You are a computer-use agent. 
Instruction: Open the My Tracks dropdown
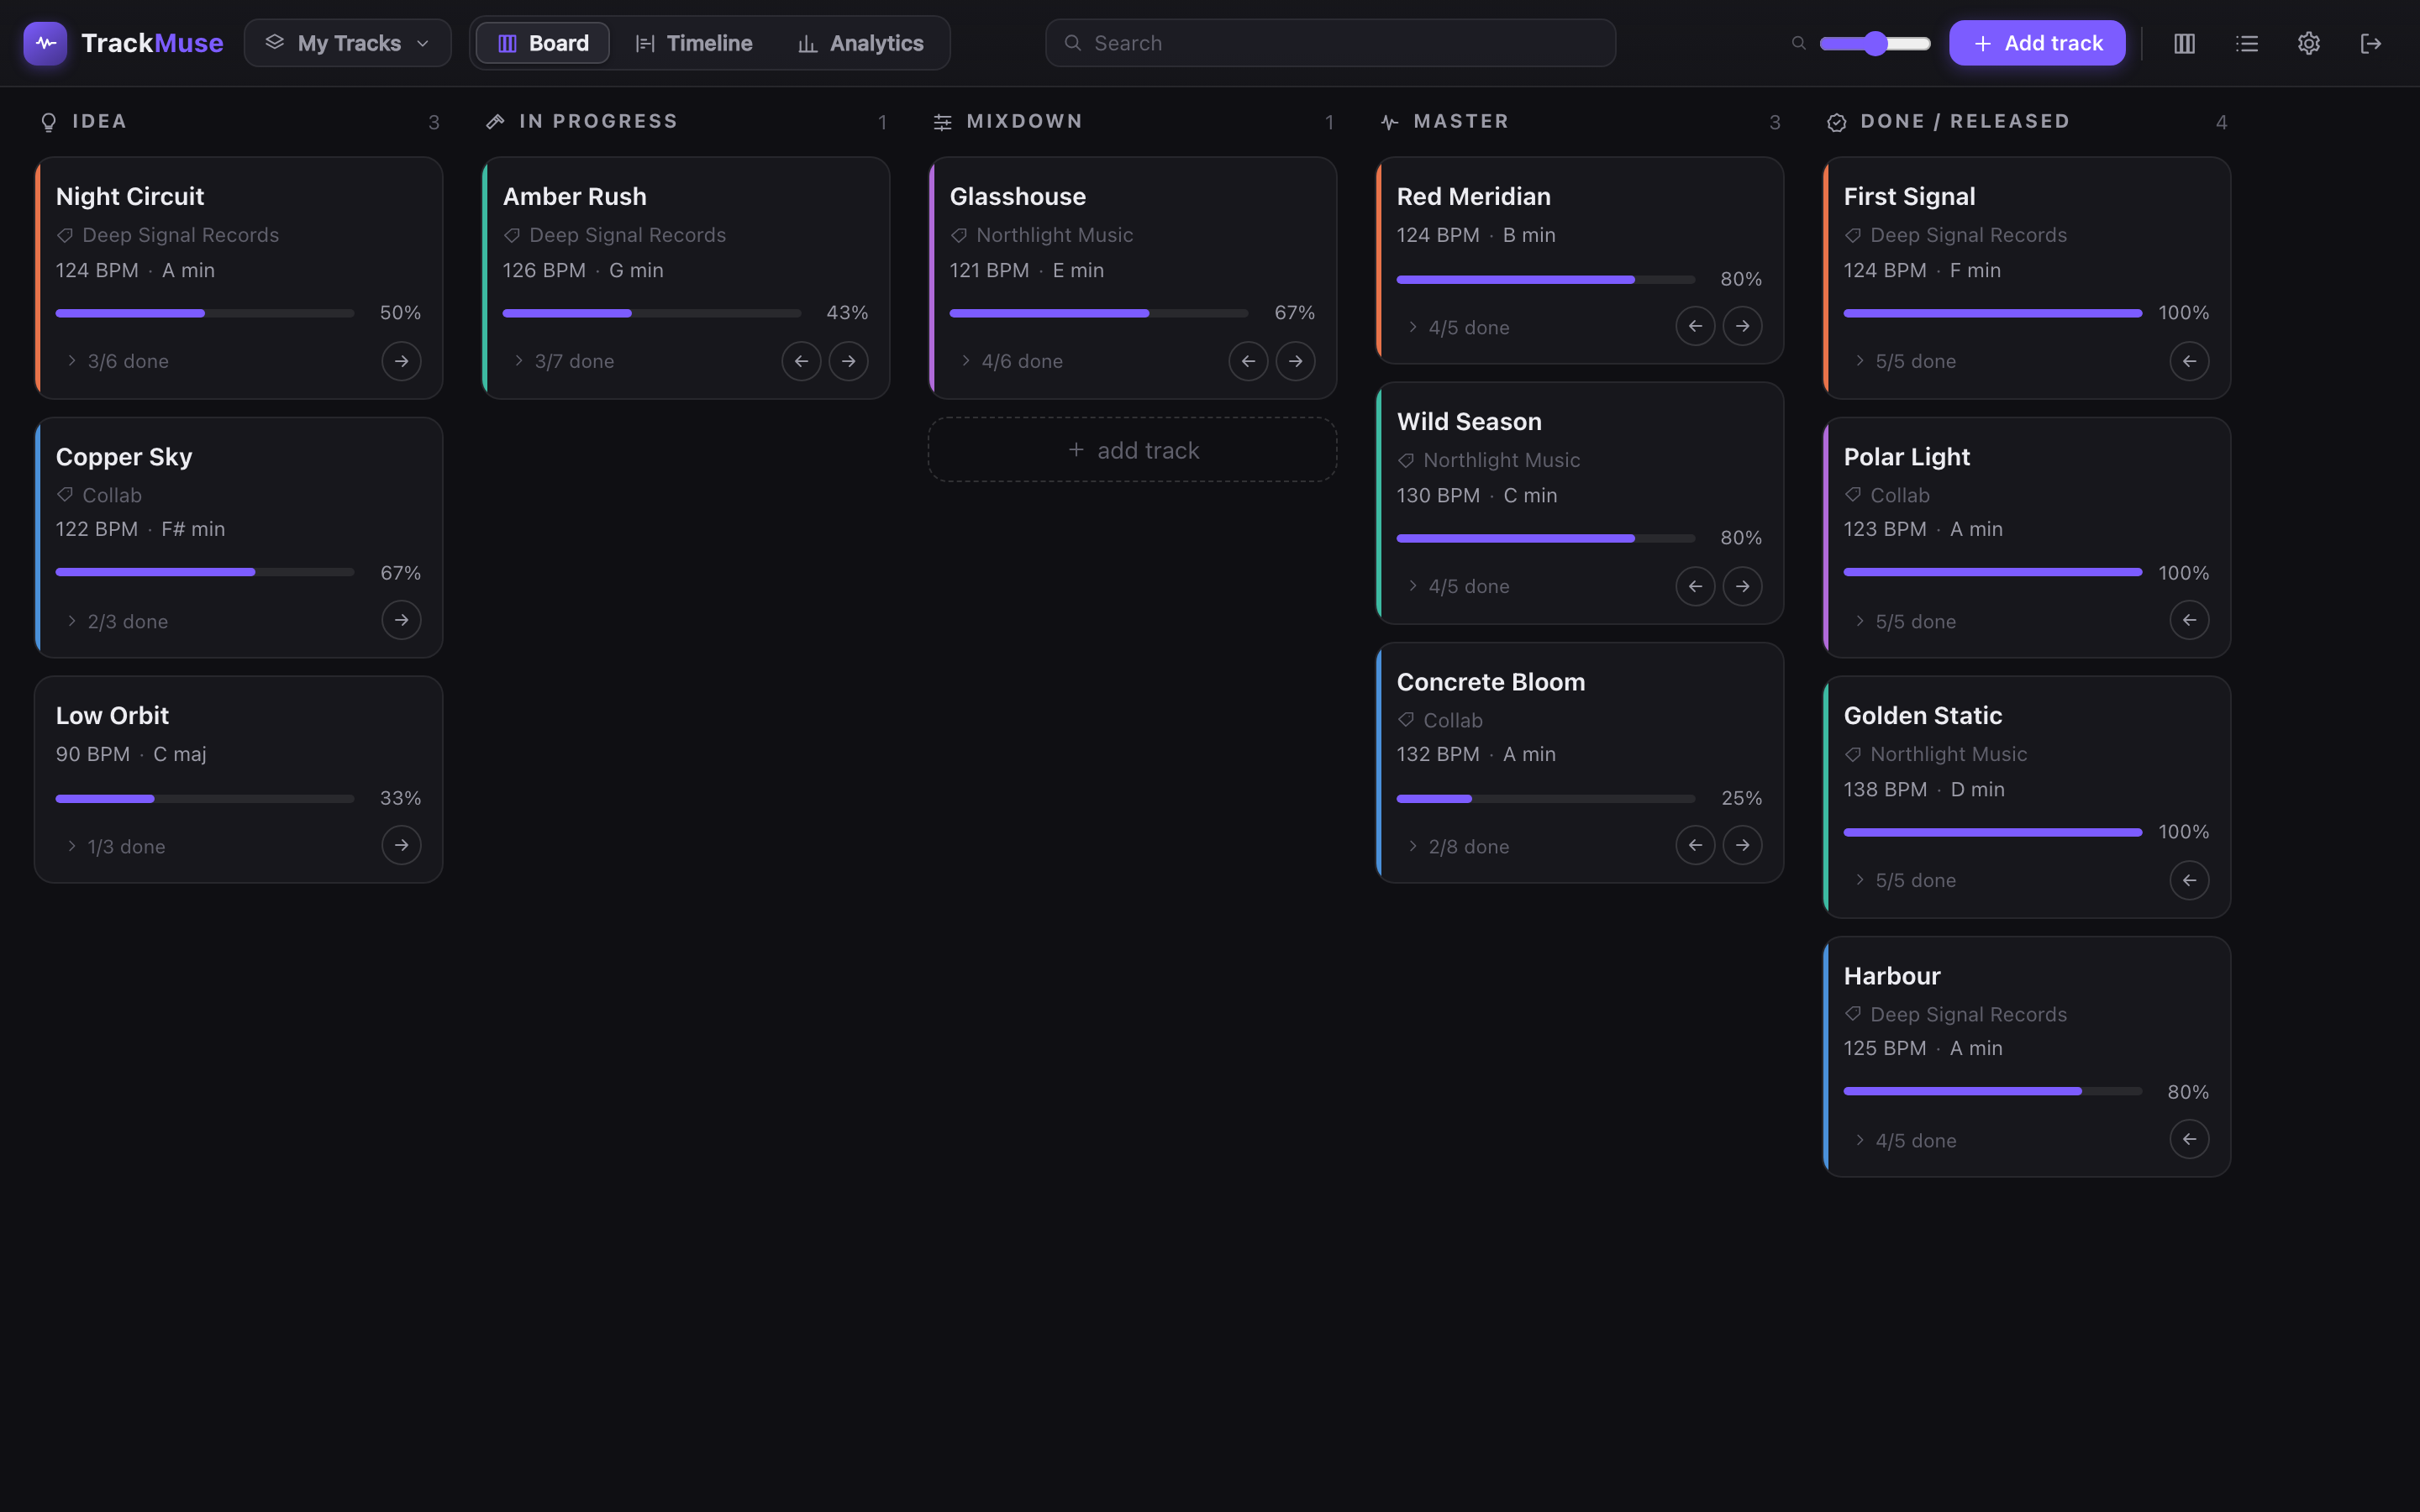(x=347, y=43)
